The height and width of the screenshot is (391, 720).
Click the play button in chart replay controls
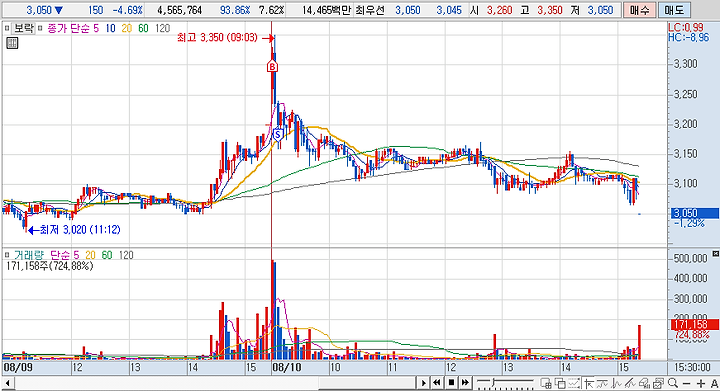pyautogui.click(x=423, y=383)
